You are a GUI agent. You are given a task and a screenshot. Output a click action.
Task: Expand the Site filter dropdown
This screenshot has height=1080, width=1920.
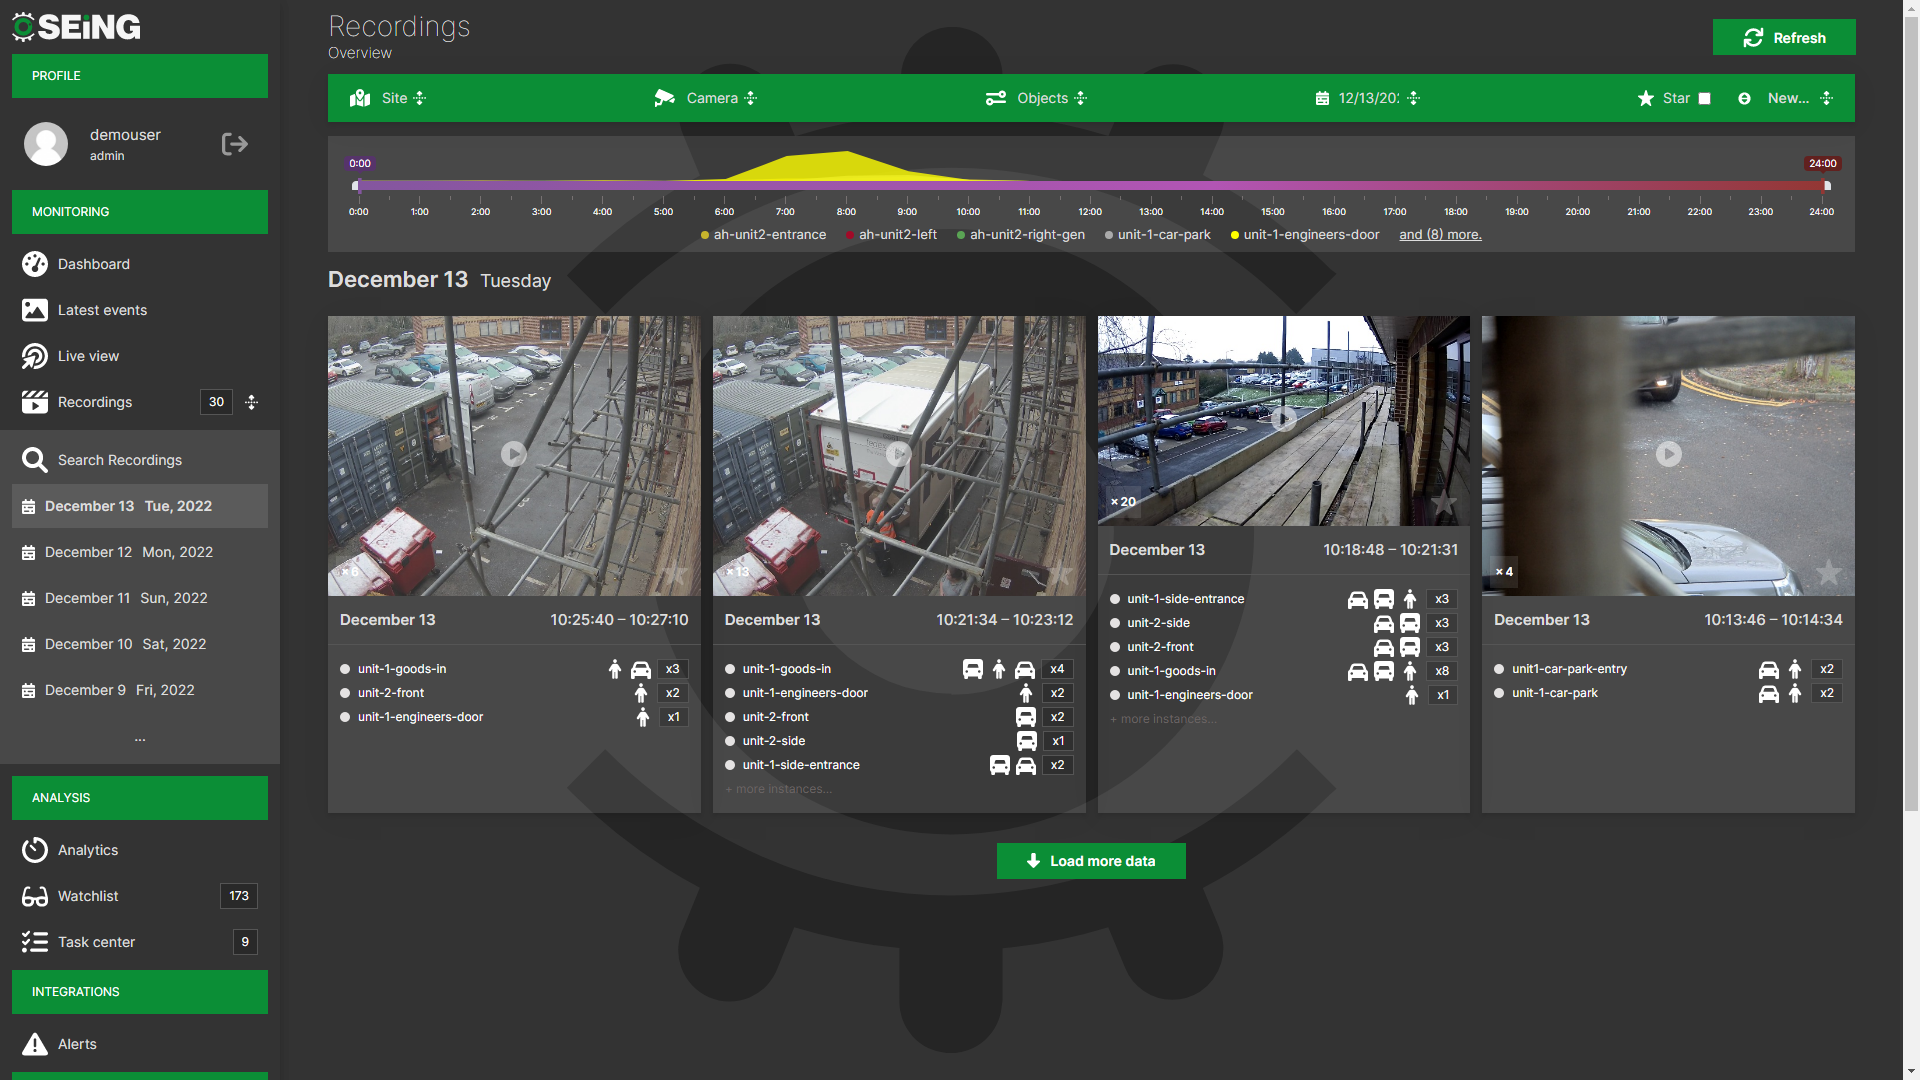(420, 98)
